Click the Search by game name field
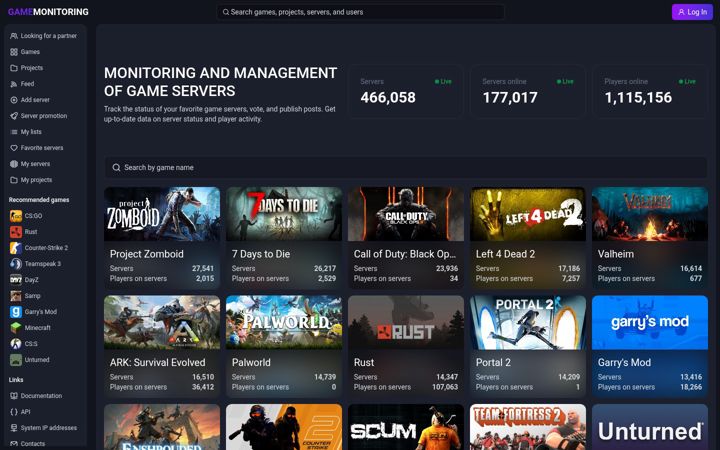720x450 pixels. 406,168
